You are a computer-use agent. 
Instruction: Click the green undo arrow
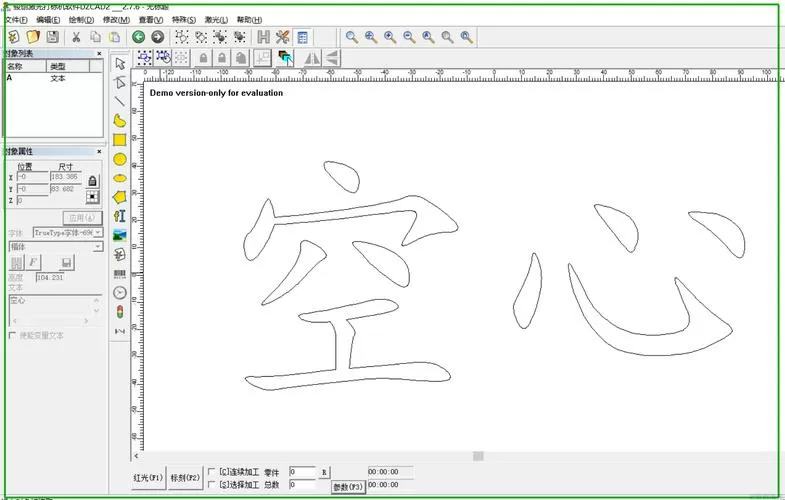click(x=139, y=37)
